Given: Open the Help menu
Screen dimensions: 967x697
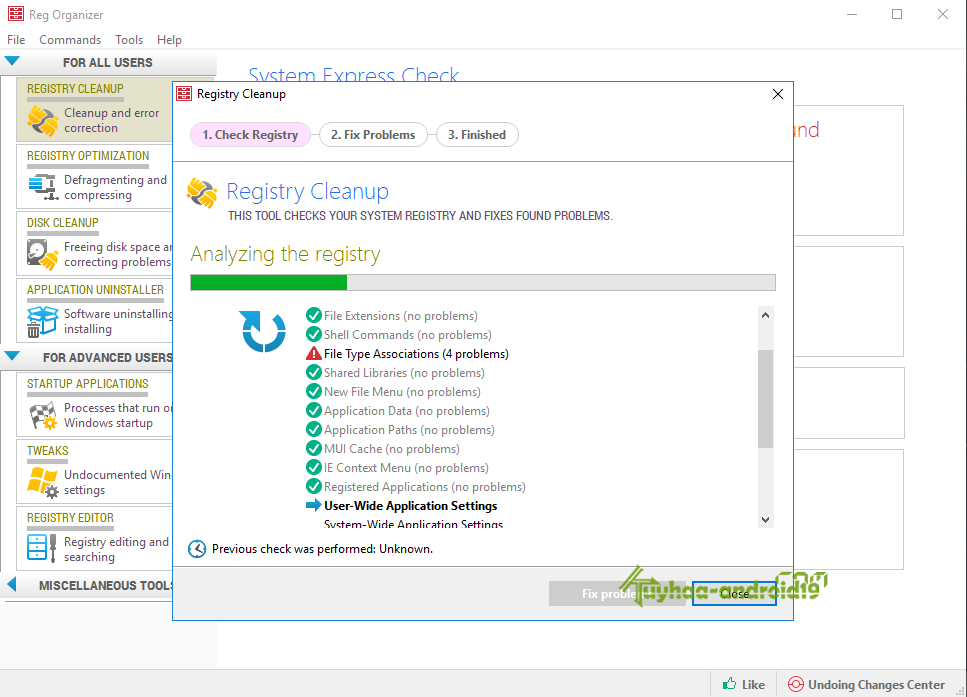Looking at the screenshot, I should pyautogui.click(x=169, y=39).
